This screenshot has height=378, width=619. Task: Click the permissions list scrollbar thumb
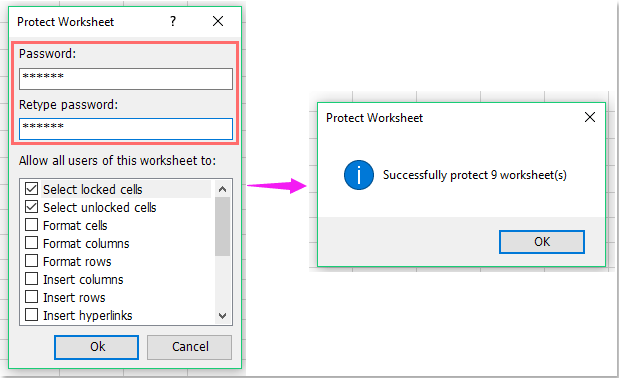(223, 226)
